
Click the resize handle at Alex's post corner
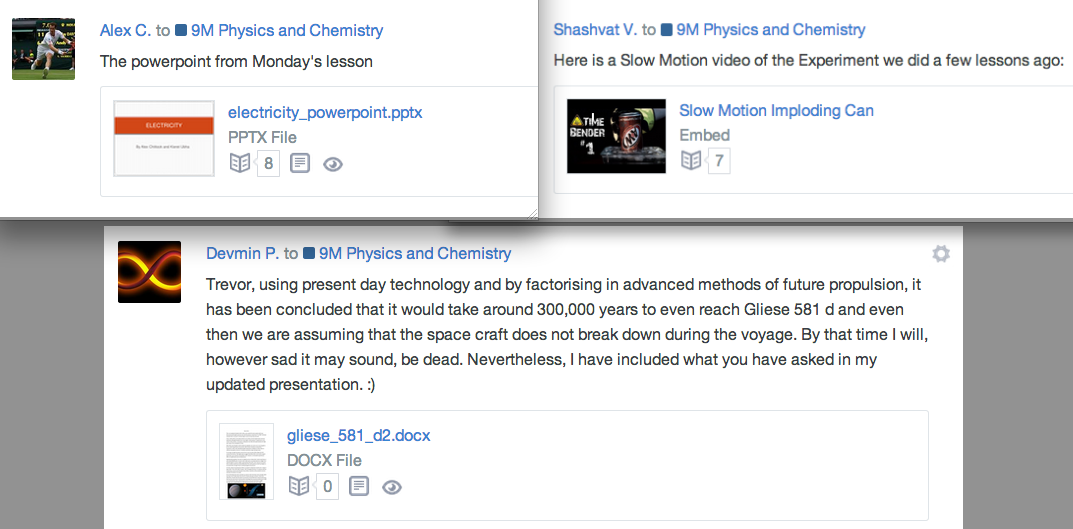(533, 211)
